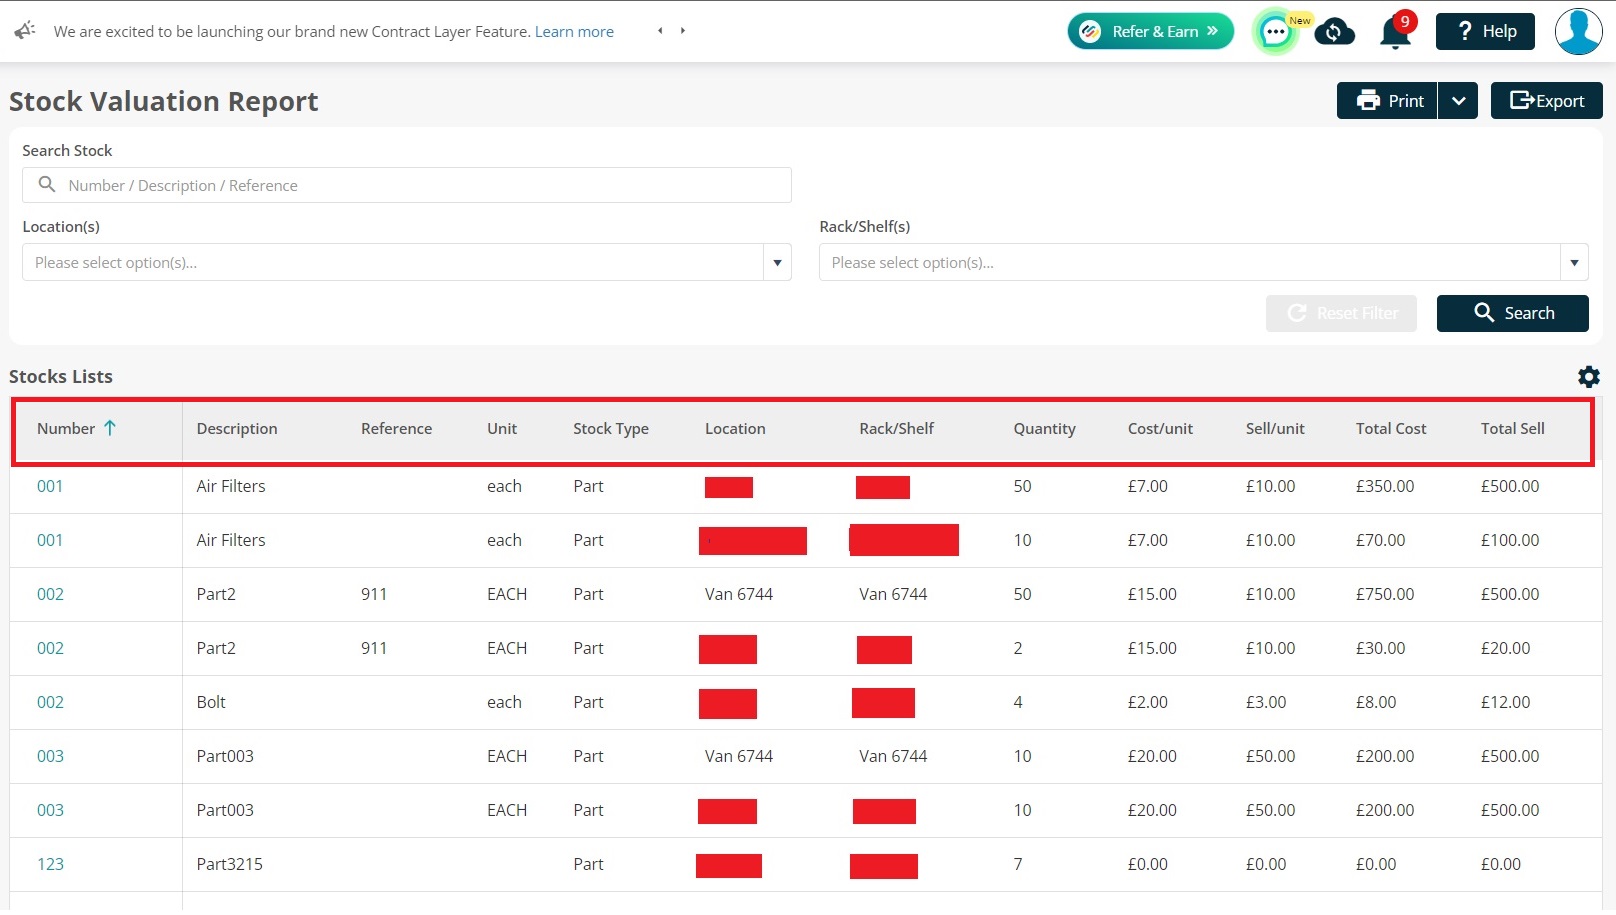This screenshot has height=915, width=1616.
Task: Click Rack/Shelf(s) dropdown arrow
Action: coord(1574,262)
